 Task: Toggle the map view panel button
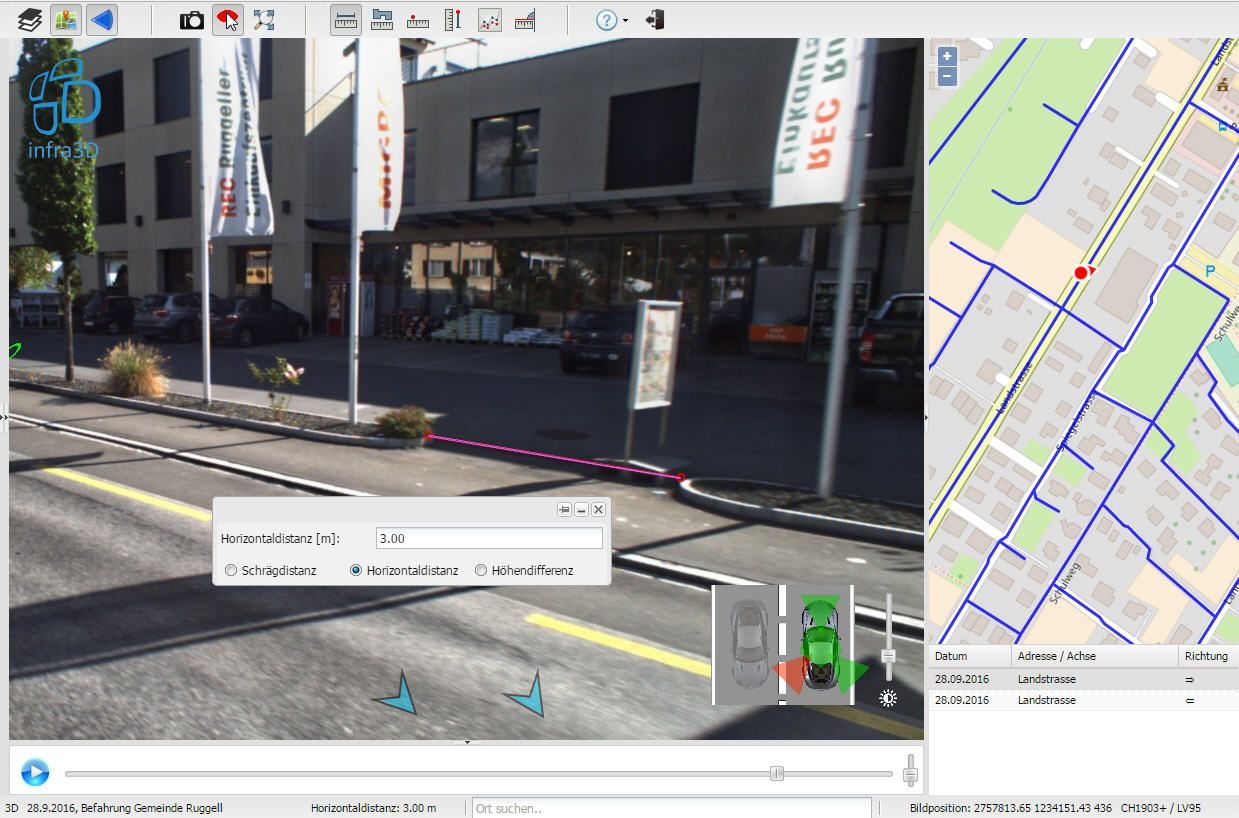coord(66,20)
